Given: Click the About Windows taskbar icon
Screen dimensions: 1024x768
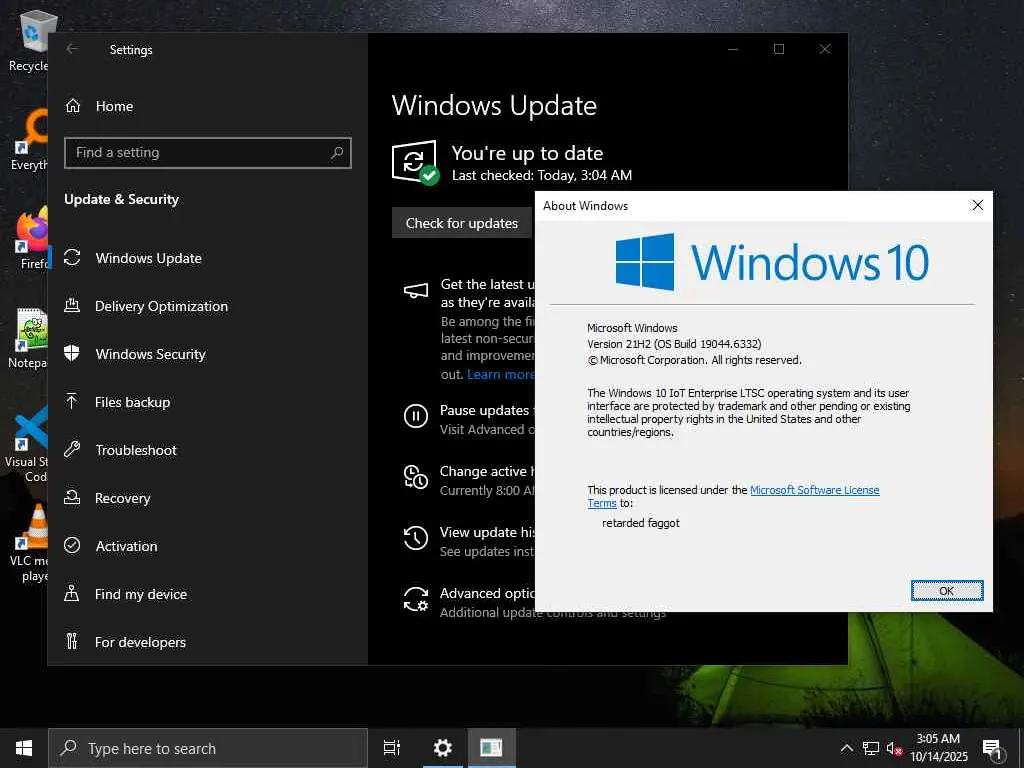Looking at the screenshot, I should click(x=491, y=748).
